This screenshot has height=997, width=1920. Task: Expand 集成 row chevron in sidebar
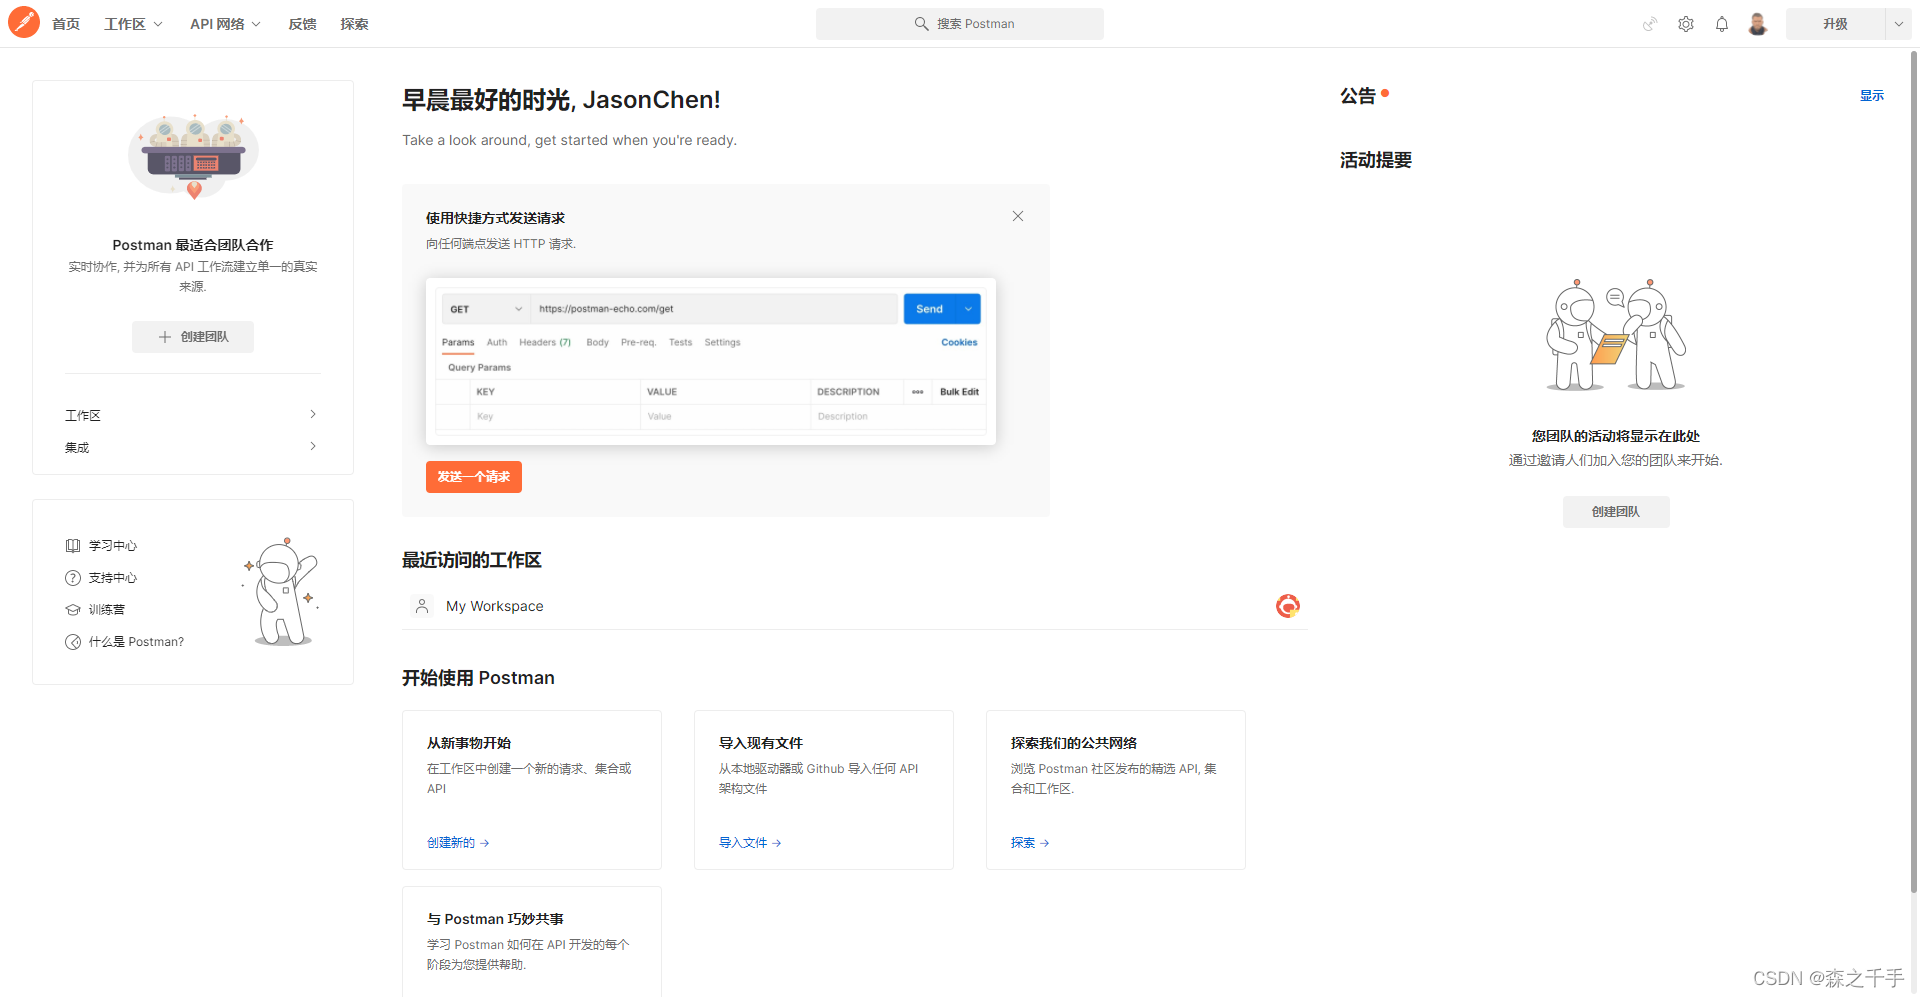pos(313,446)
